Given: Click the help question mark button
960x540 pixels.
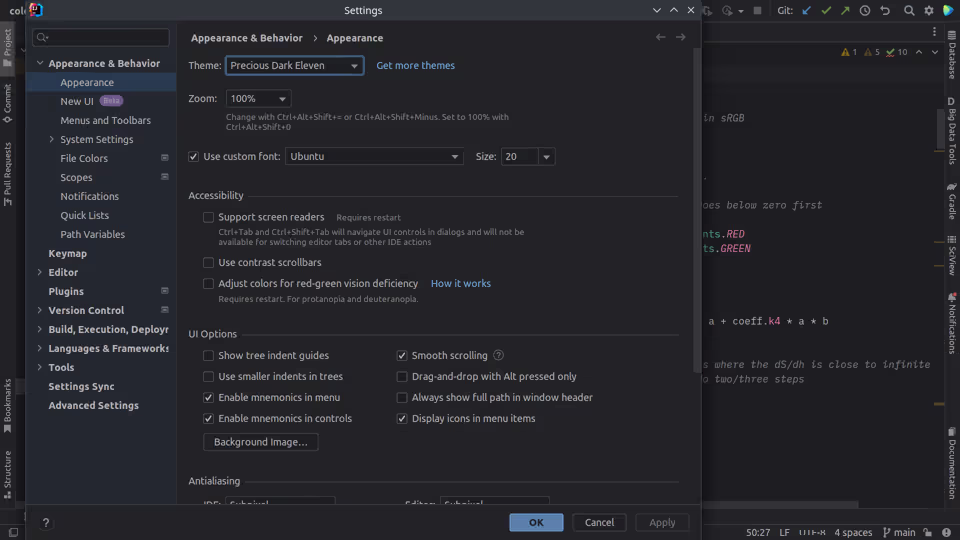Looking at the screenshot, I should point(45,522).
